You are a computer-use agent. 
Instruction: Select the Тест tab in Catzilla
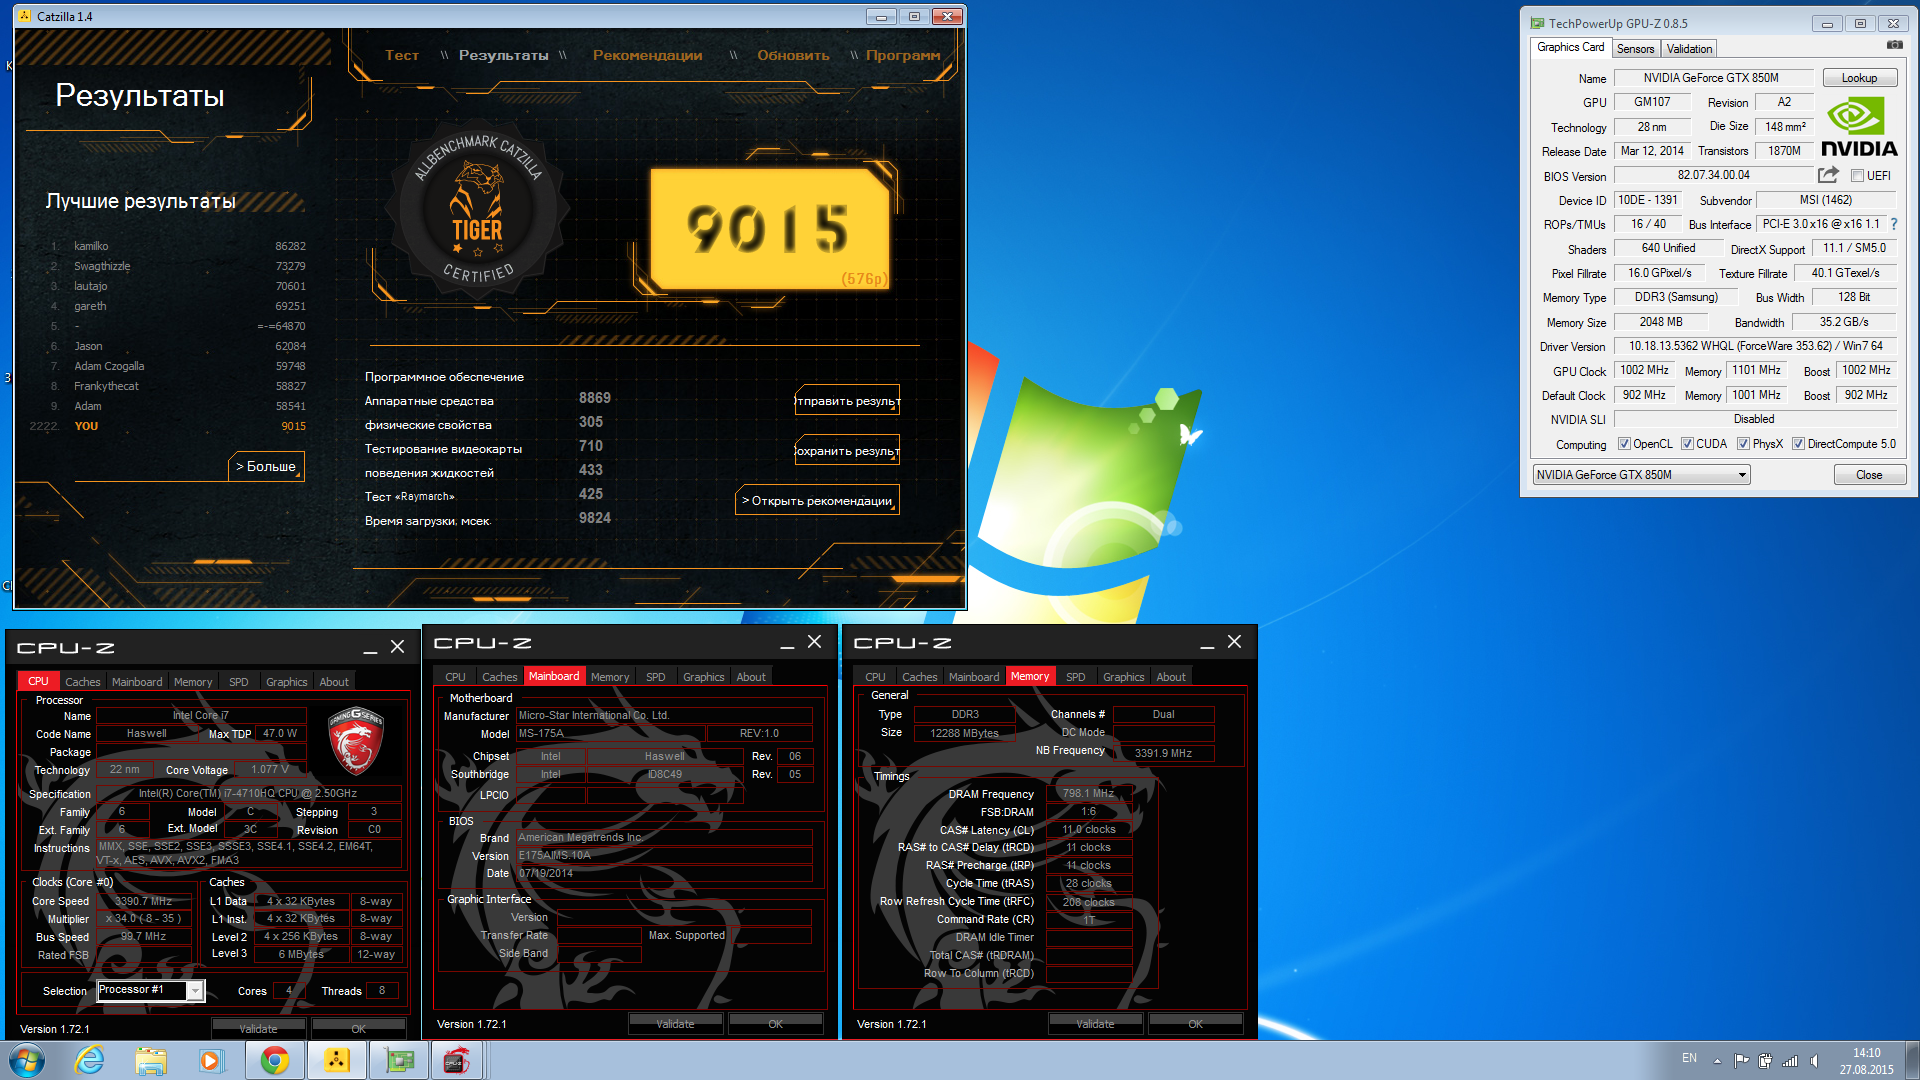[402, 56]
